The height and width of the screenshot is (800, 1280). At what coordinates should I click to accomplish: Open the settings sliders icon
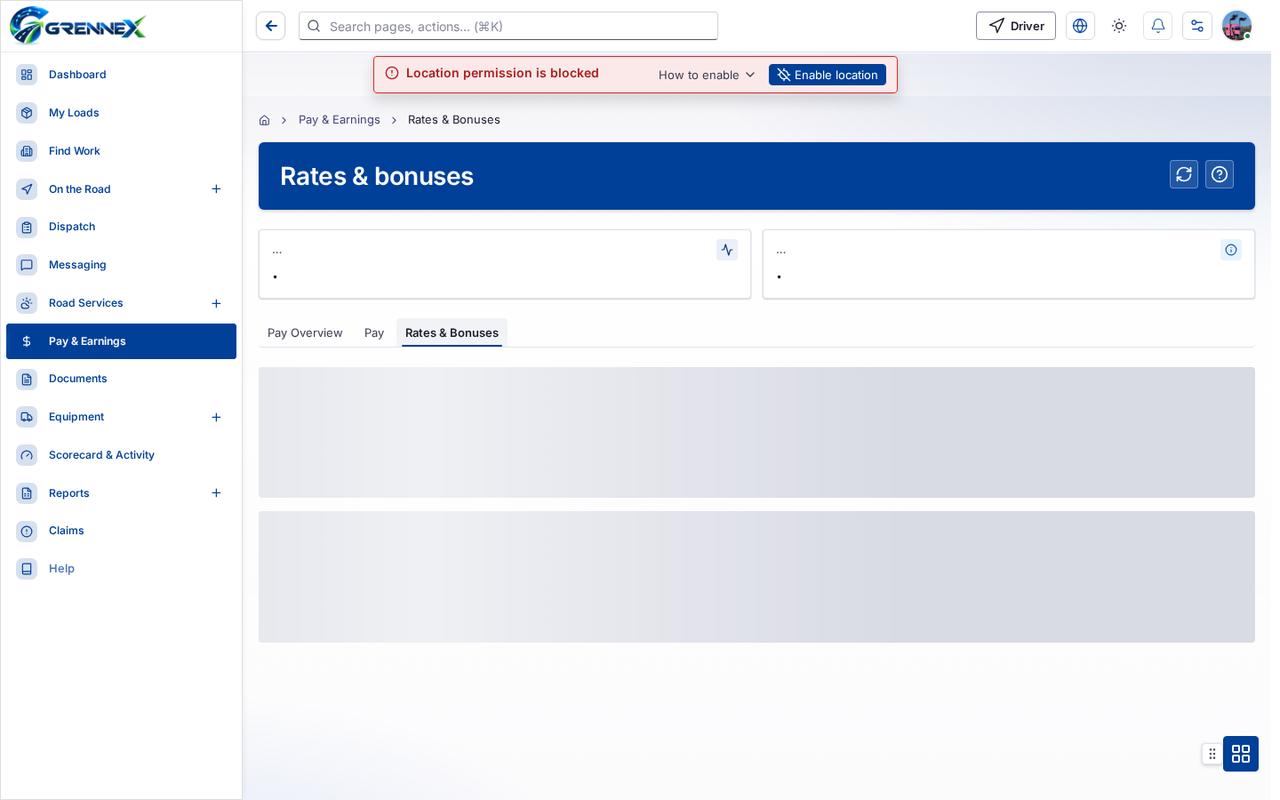click(1197, 26)
